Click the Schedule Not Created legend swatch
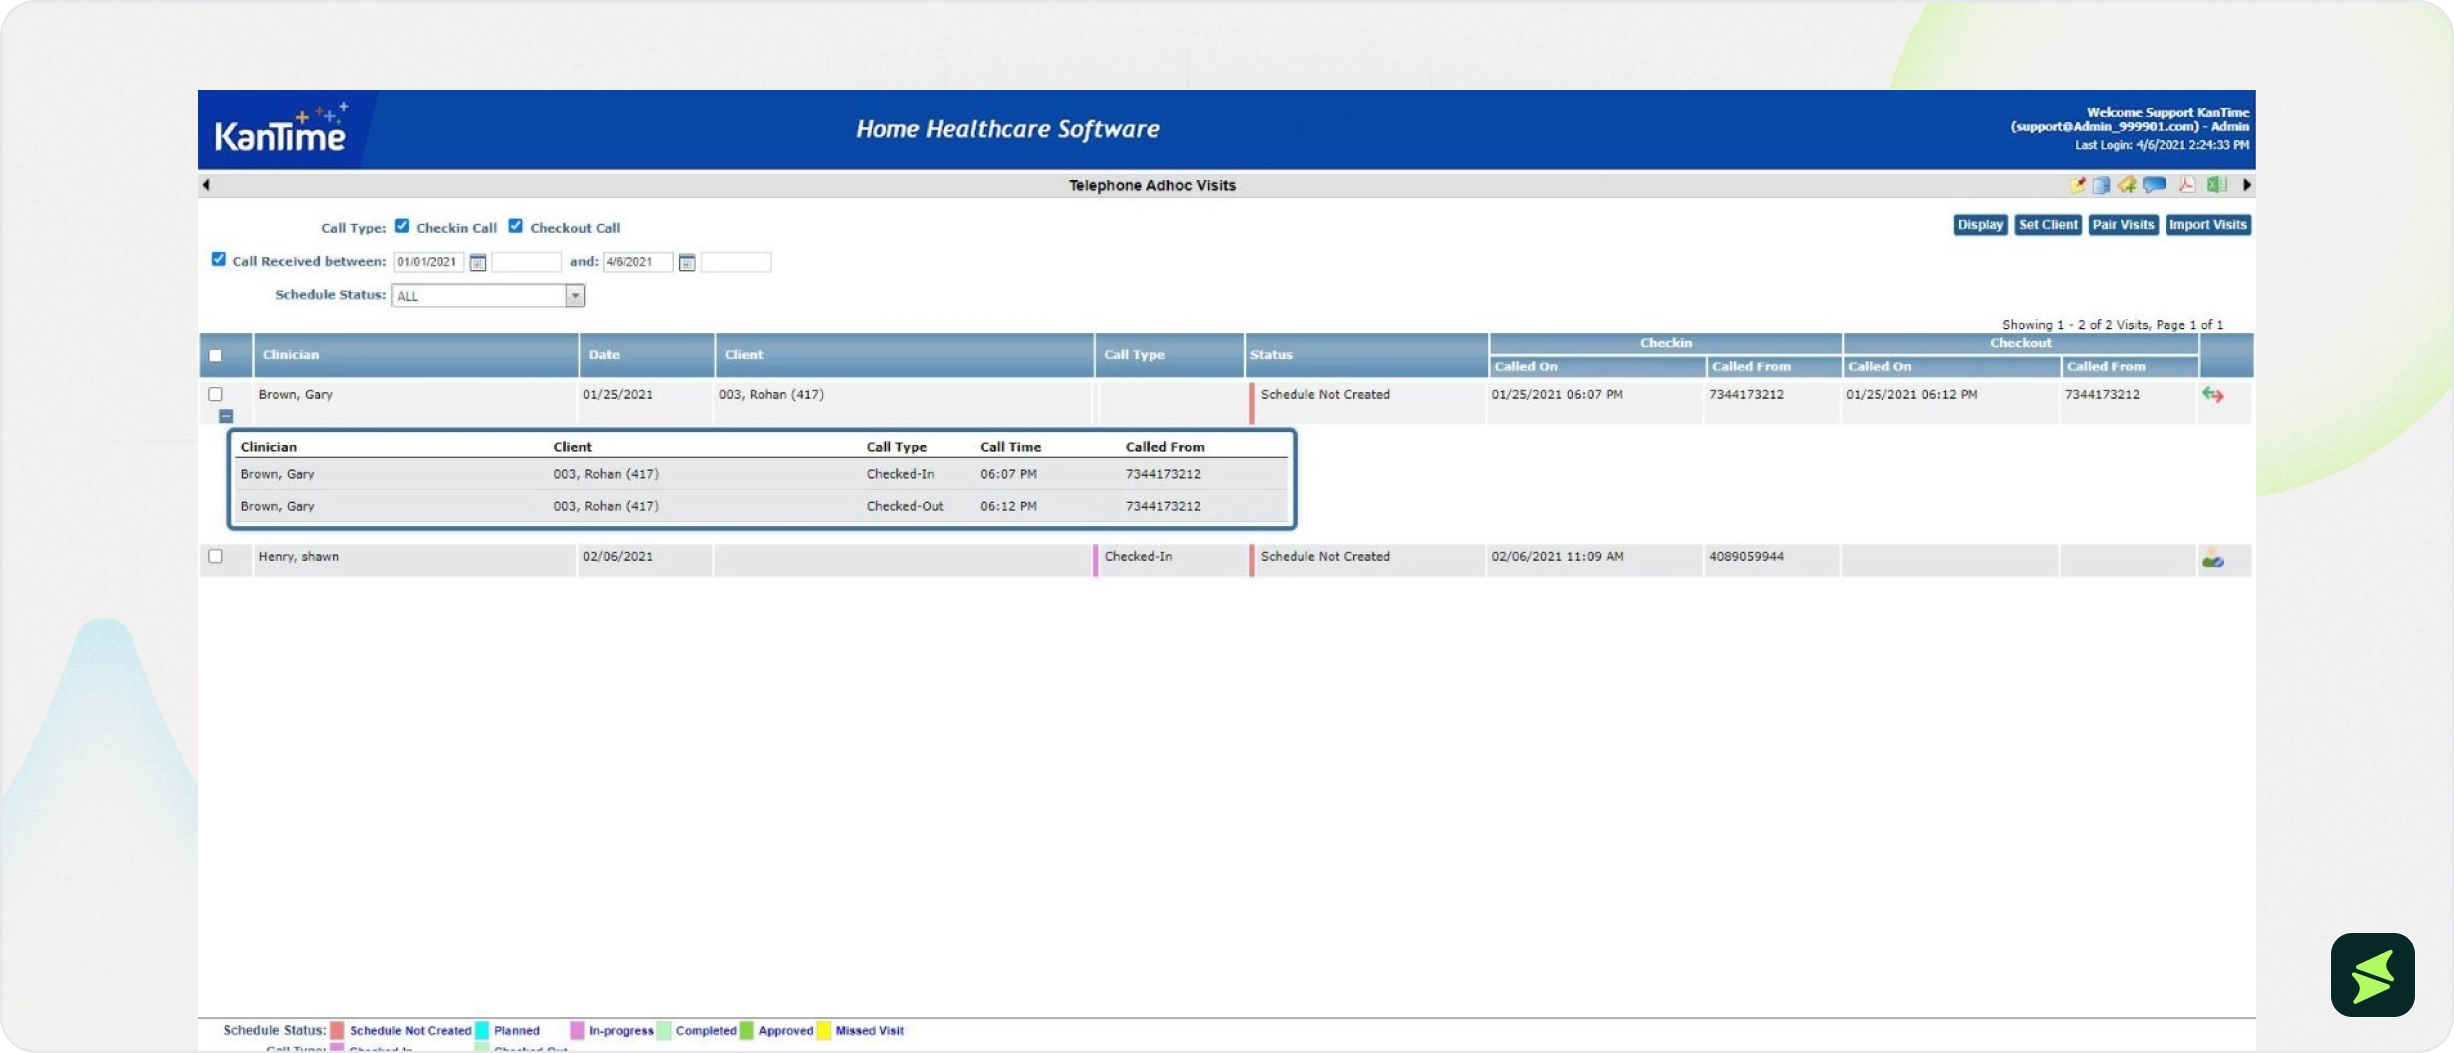This screenshot has height=1053, width=2454. 338,1031
